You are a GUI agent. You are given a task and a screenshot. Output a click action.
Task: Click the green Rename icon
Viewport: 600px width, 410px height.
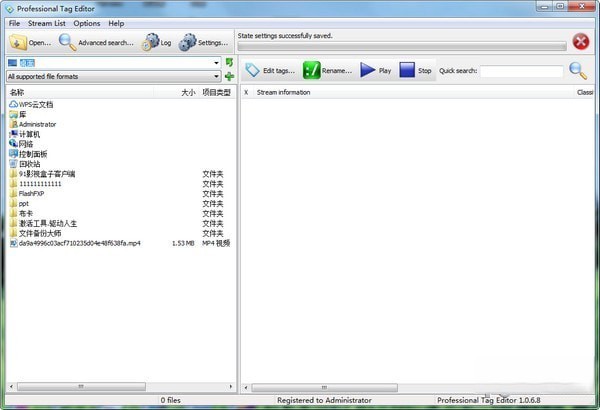312,70
